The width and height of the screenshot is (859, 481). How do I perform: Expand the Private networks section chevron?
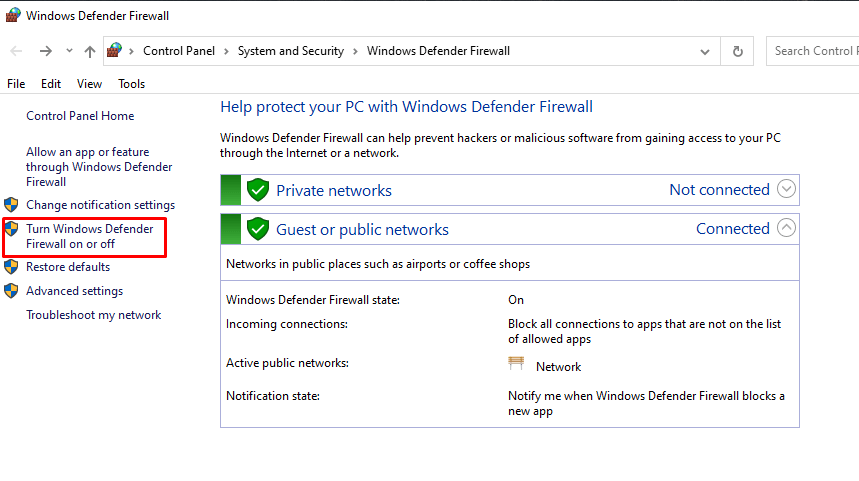(x=786, y=189)
